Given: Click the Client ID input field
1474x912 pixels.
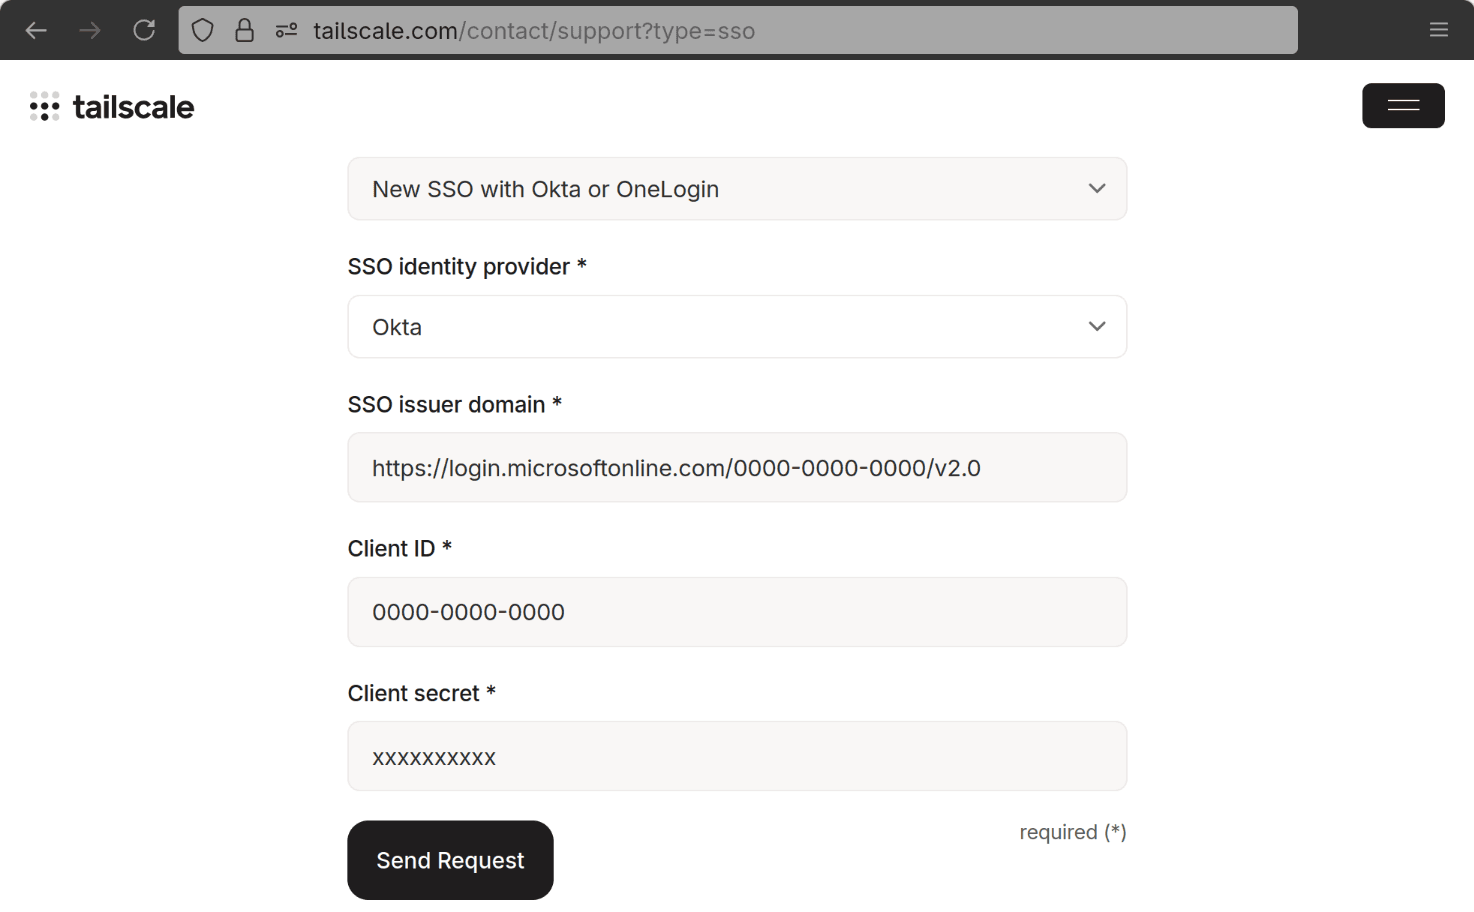Looking at the screenshot, I should 737,611.
